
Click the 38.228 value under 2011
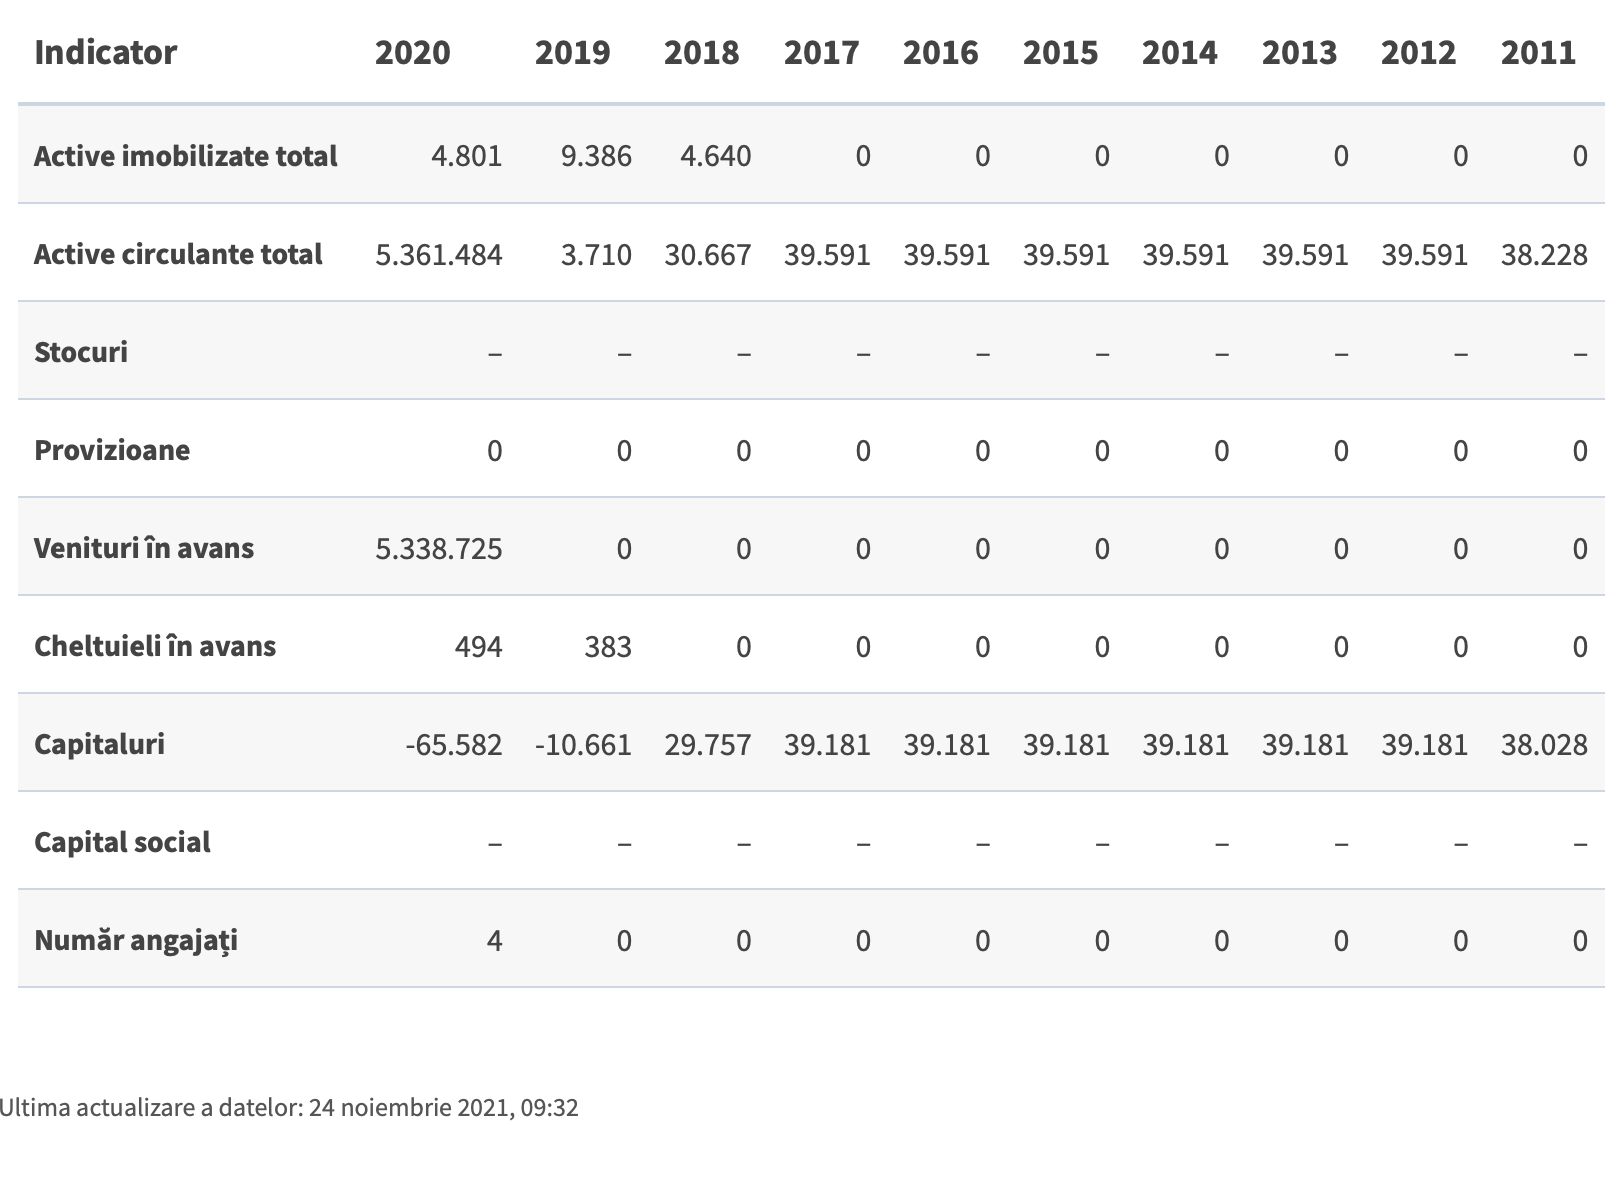(1544, 255)
